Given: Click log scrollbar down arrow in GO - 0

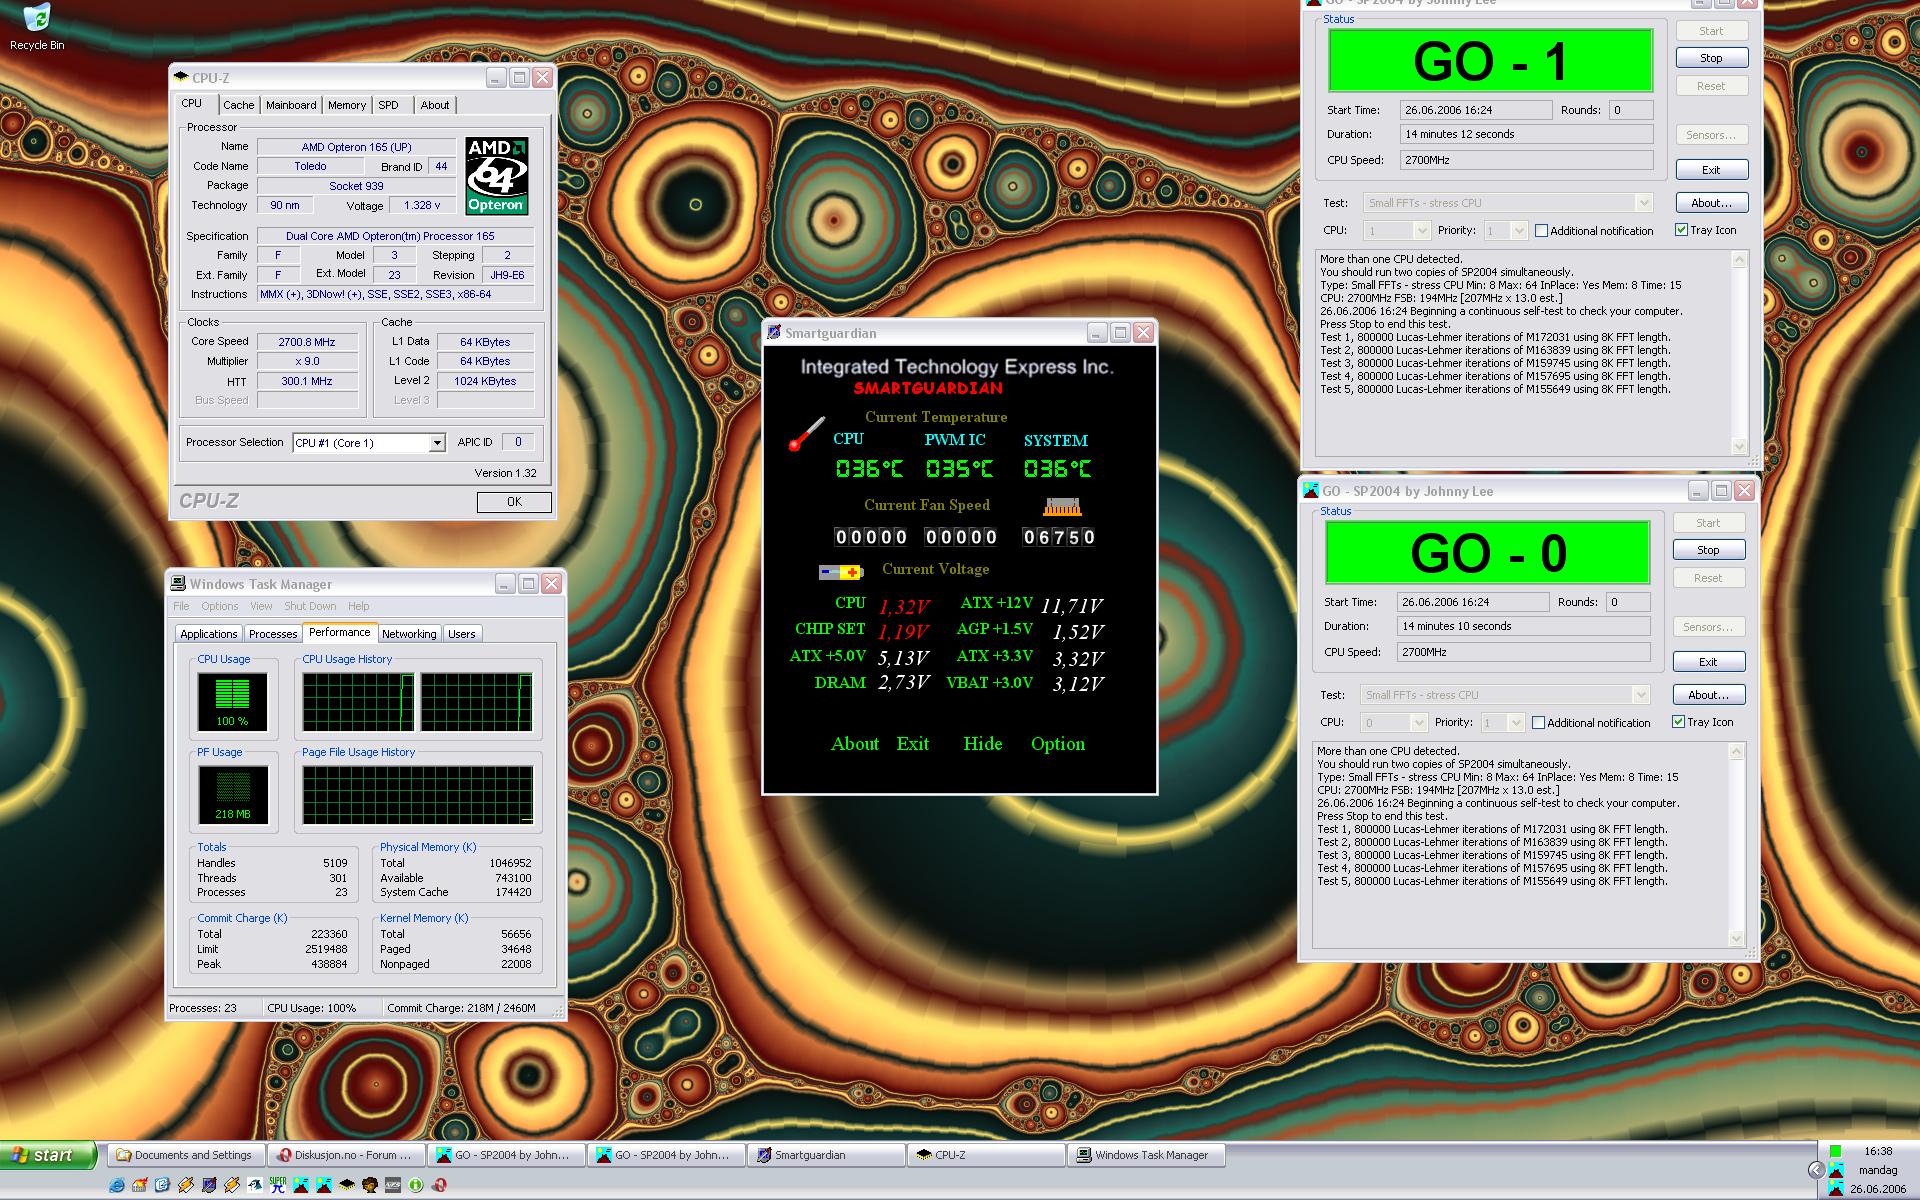Looking at the screenshot, I should click(x=1736, y=938).
